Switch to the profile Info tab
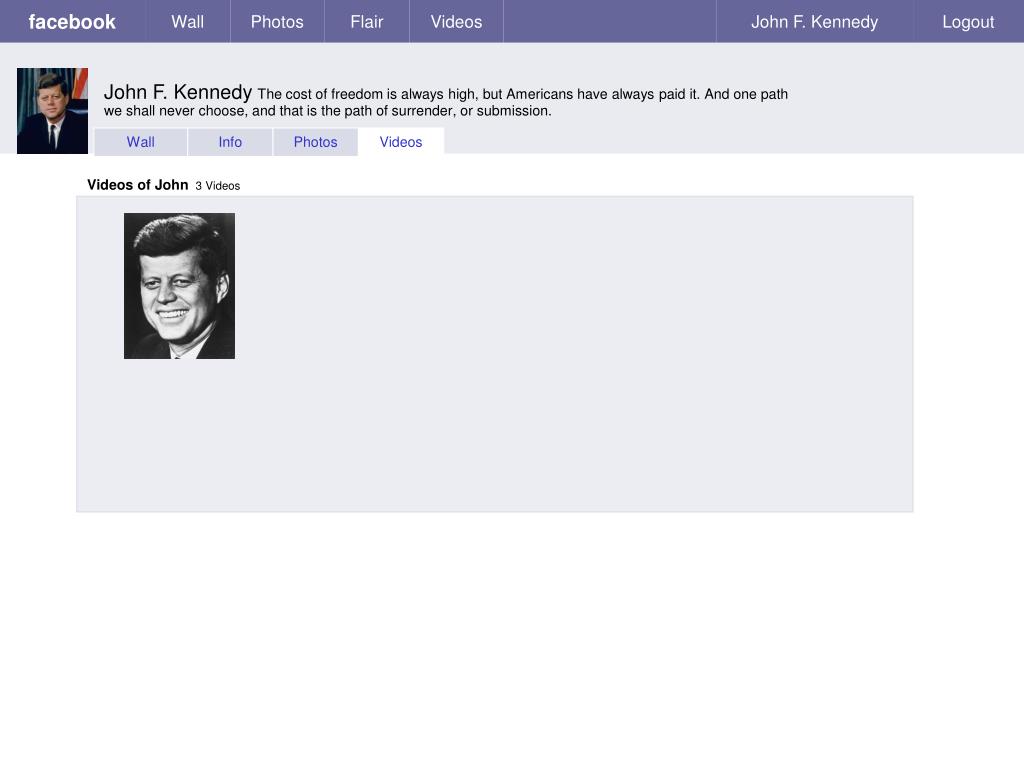 pos(230,142)
